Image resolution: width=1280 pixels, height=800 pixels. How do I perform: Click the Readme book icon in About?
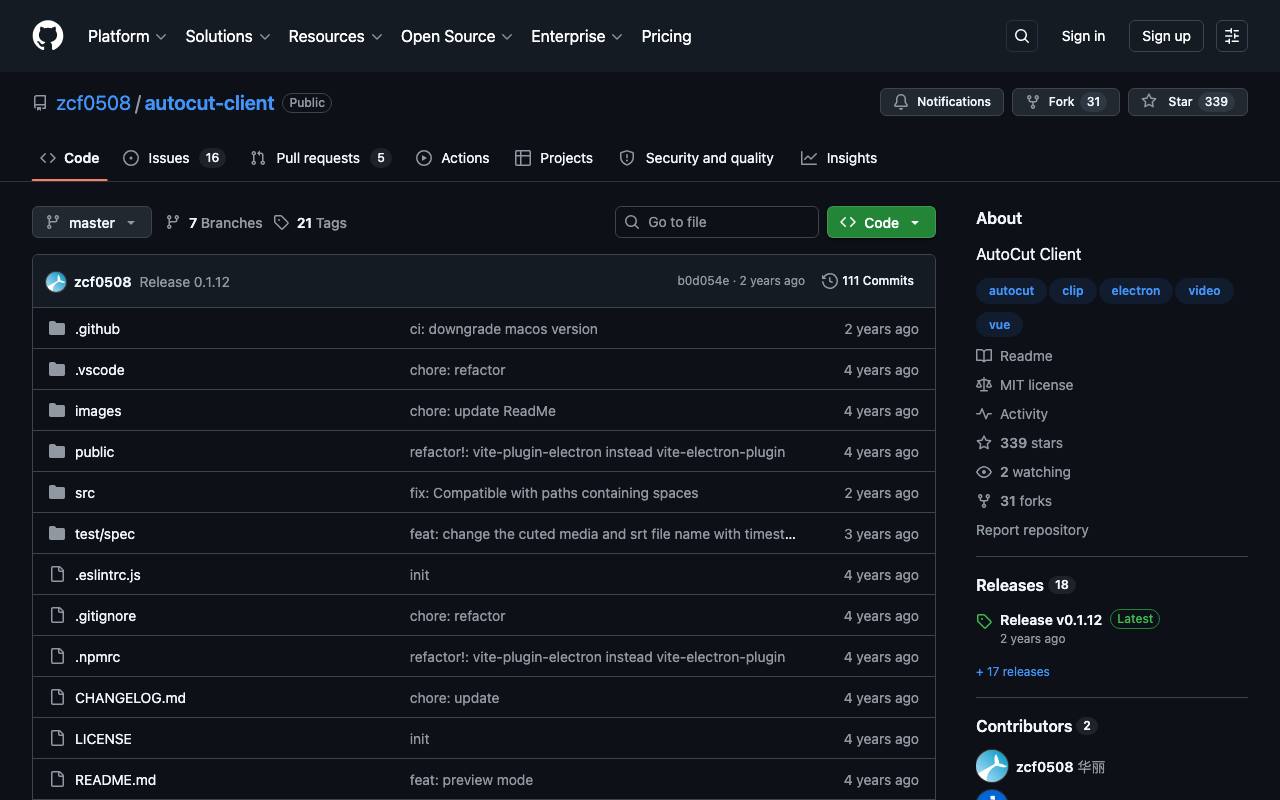[984, 356]
